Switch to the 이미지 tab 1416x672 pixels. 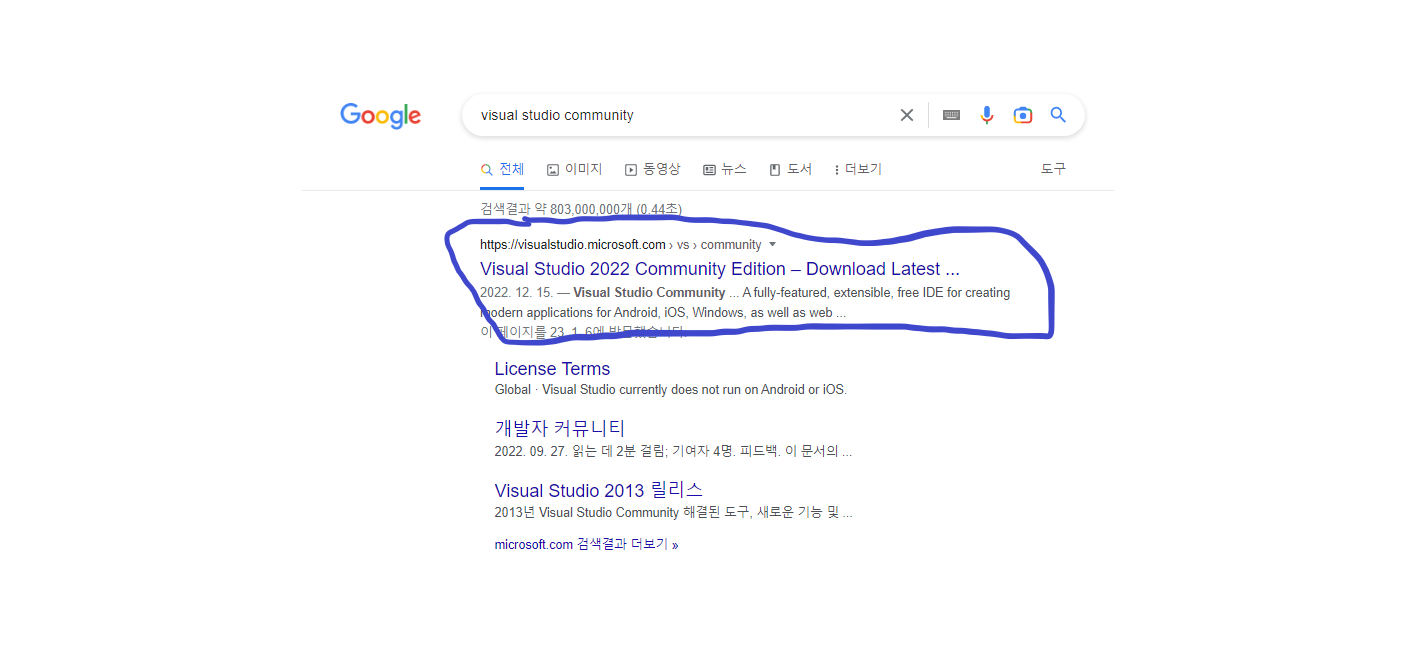(575, 169)
